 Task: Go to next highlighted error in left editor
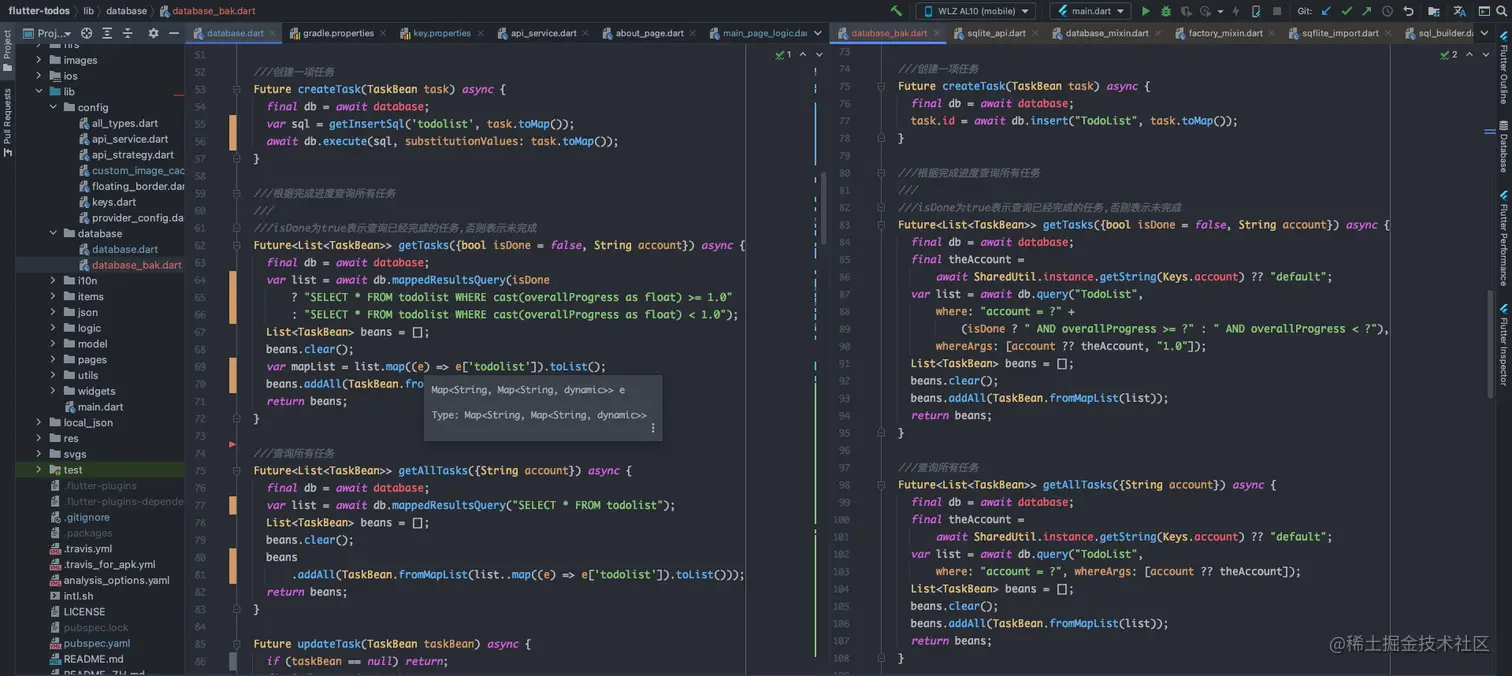819,55
